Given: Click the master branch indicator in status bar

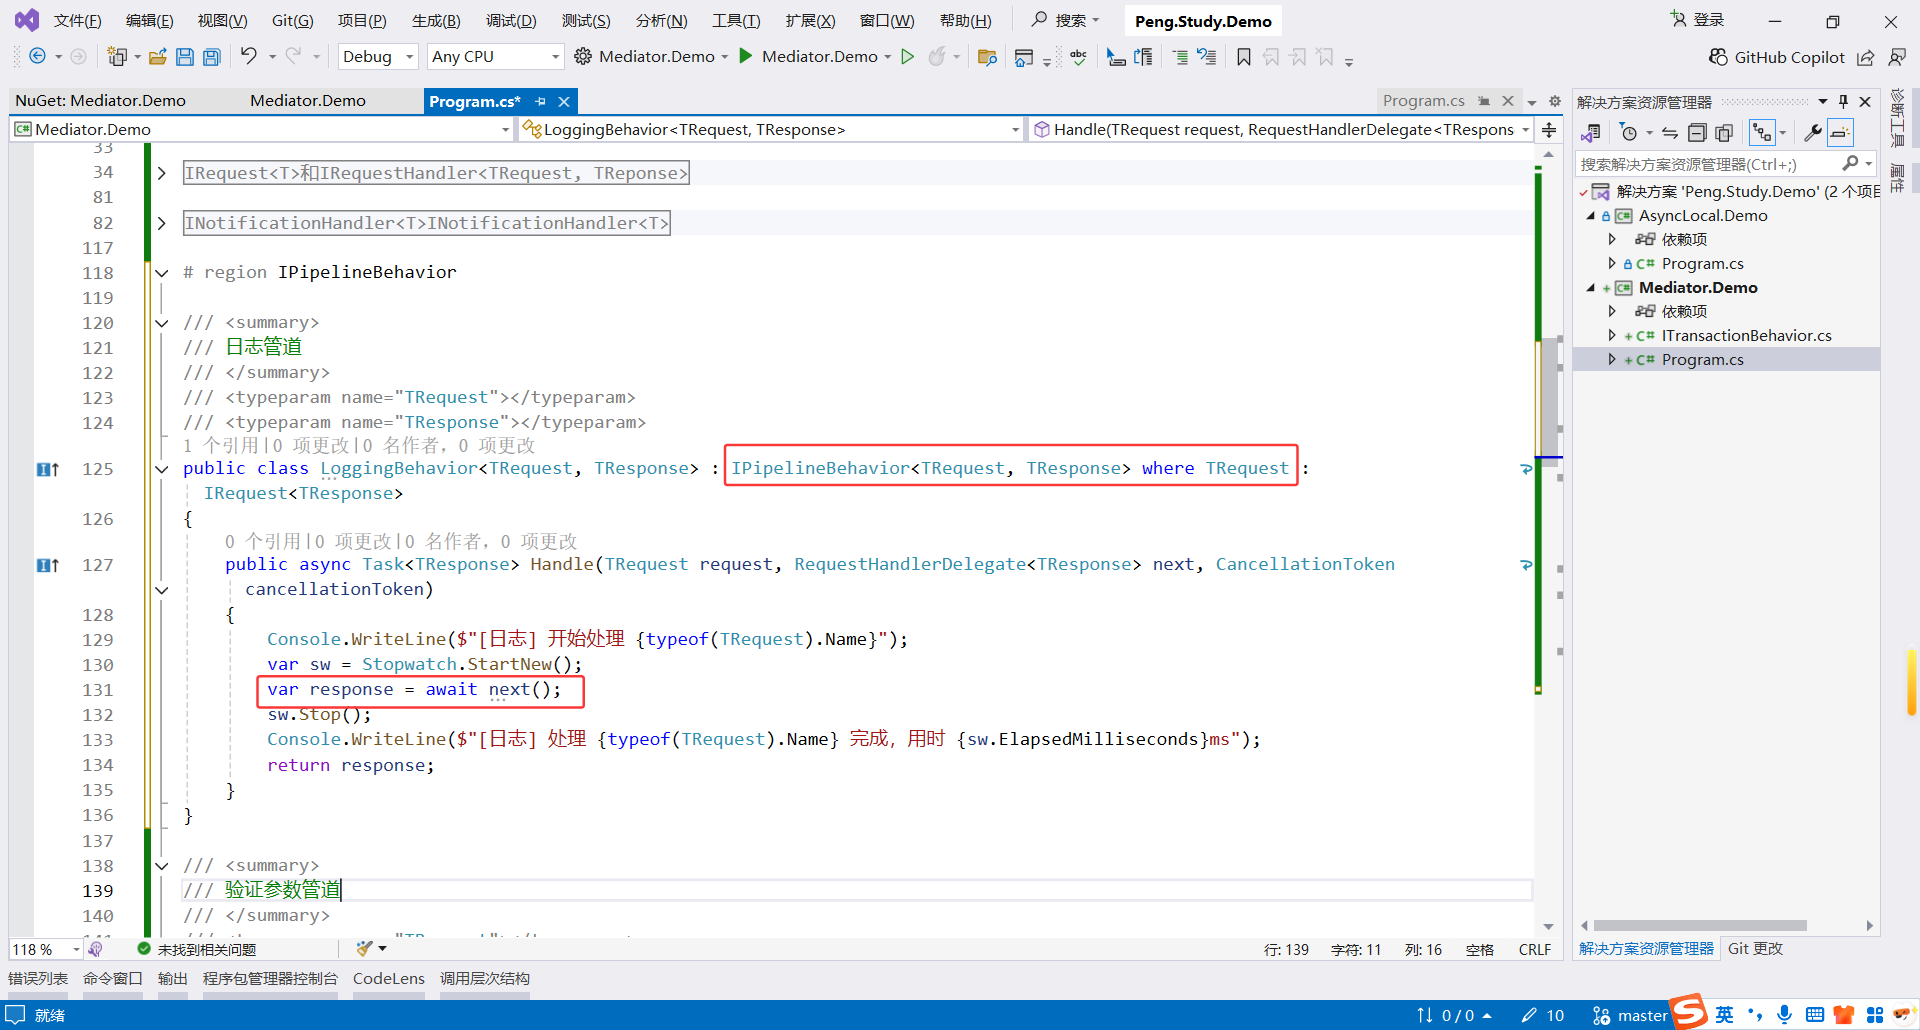Looking at the screenshot, I should [1631, 1016].
